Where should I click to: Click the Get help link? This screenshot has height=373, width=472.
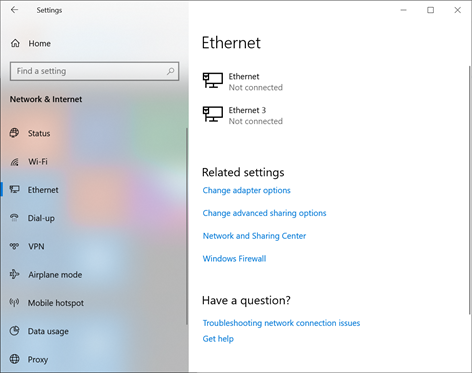(218, 339)
